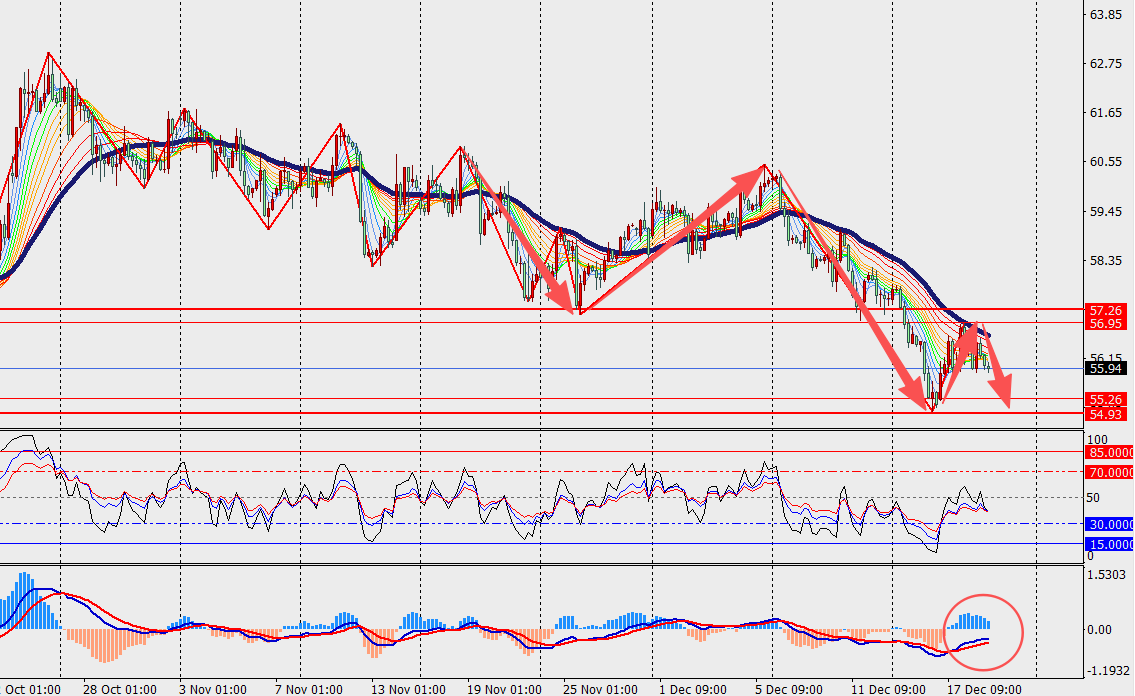This screenshot has height=696, width=1135.
Task: Click the 5 Dec 09:00 date label
Action: pos(790,689)
